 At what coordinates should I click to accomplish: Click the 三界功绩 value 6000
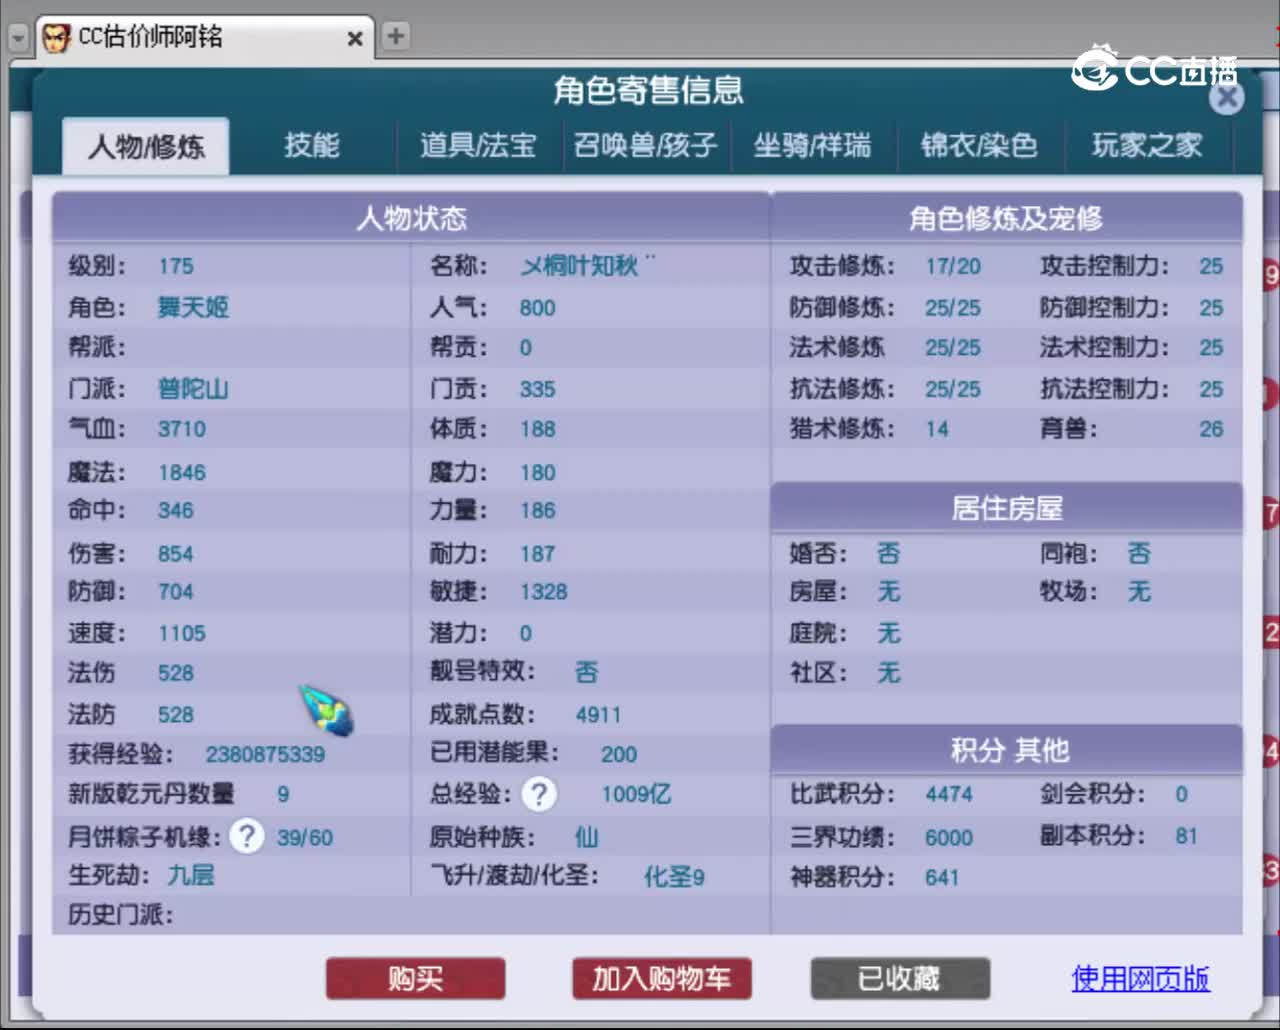point(949,837)
